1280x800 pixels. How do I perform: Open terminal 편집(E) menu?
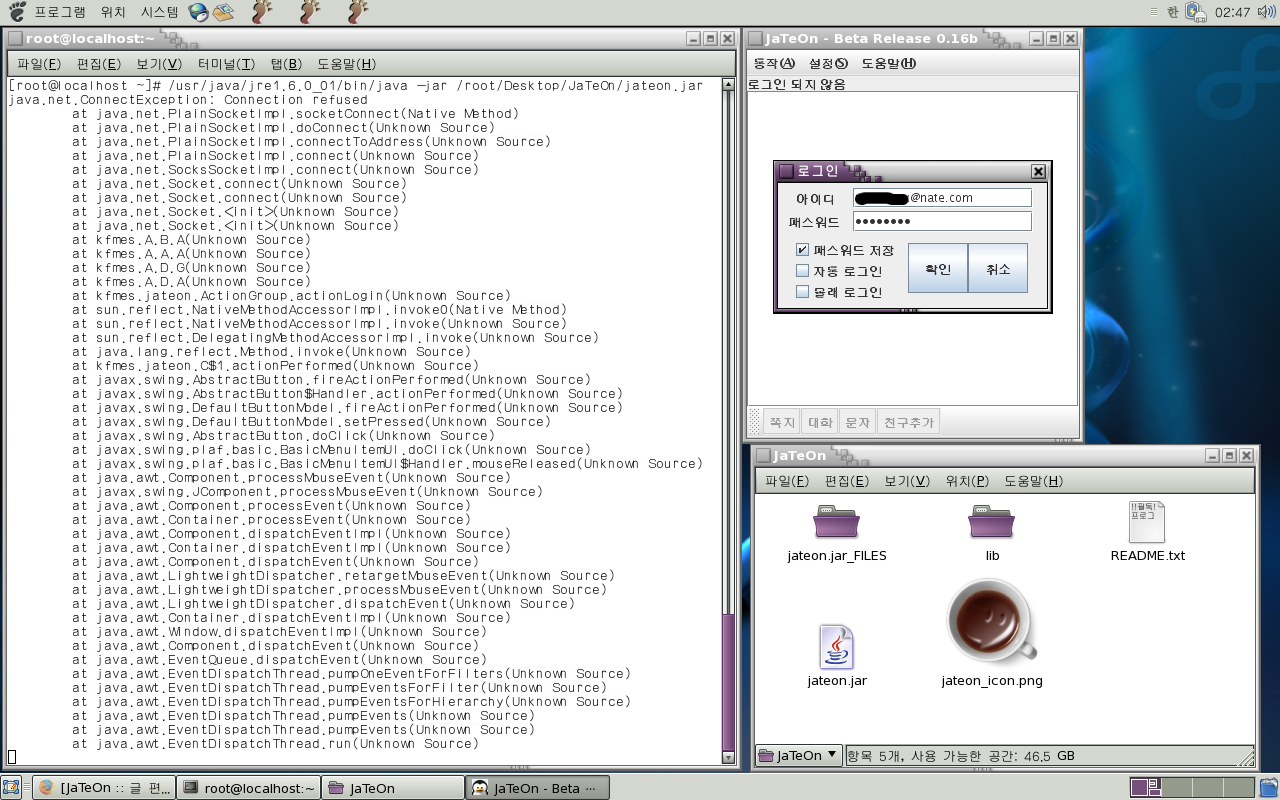(x=99, y=64)
